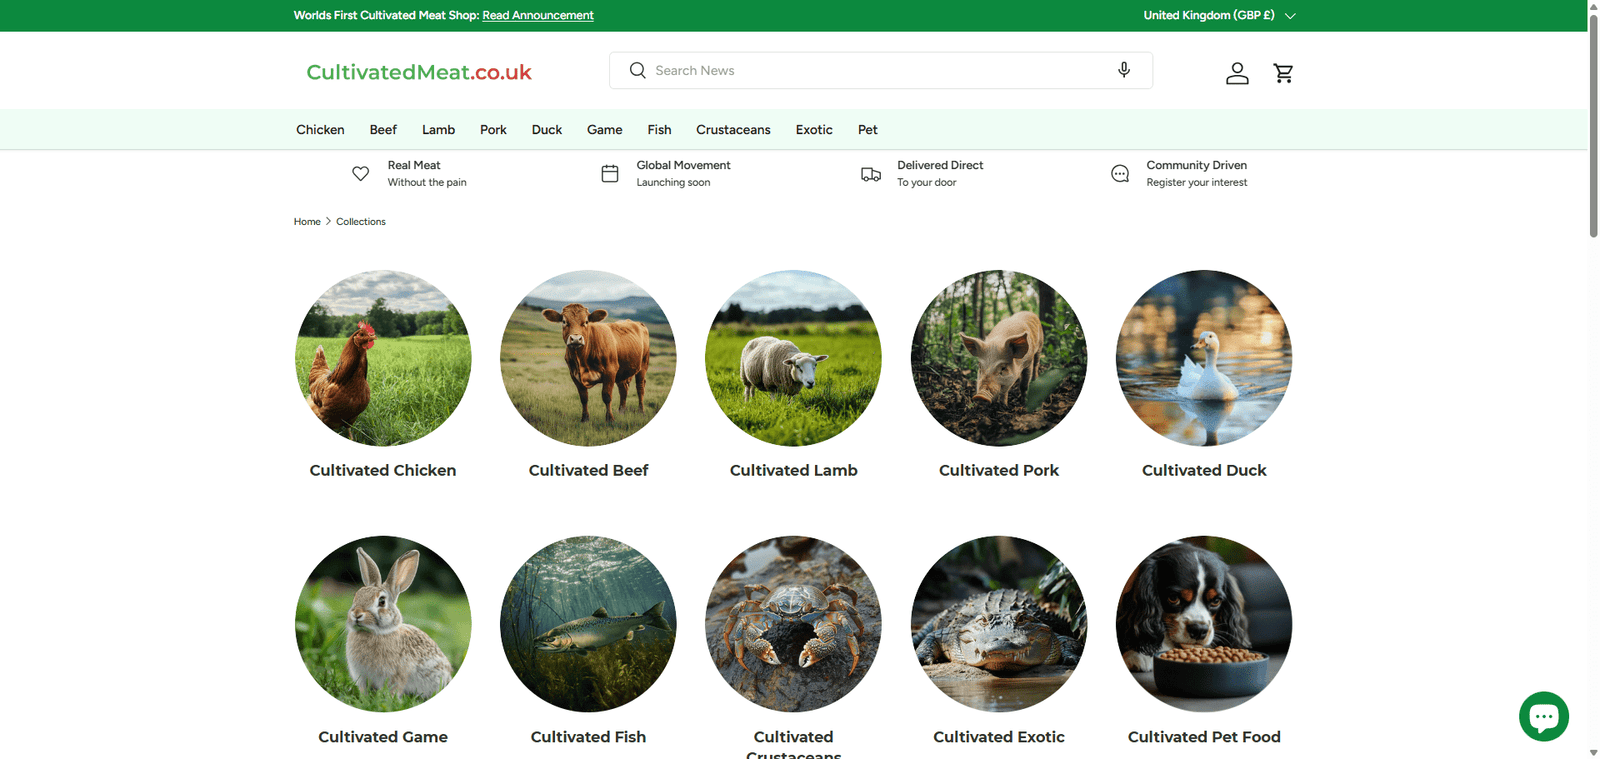The width and height of the screenshot is (1600, 759).
Task: Open the Shopify chat widget
Action: click(1543, 716)
